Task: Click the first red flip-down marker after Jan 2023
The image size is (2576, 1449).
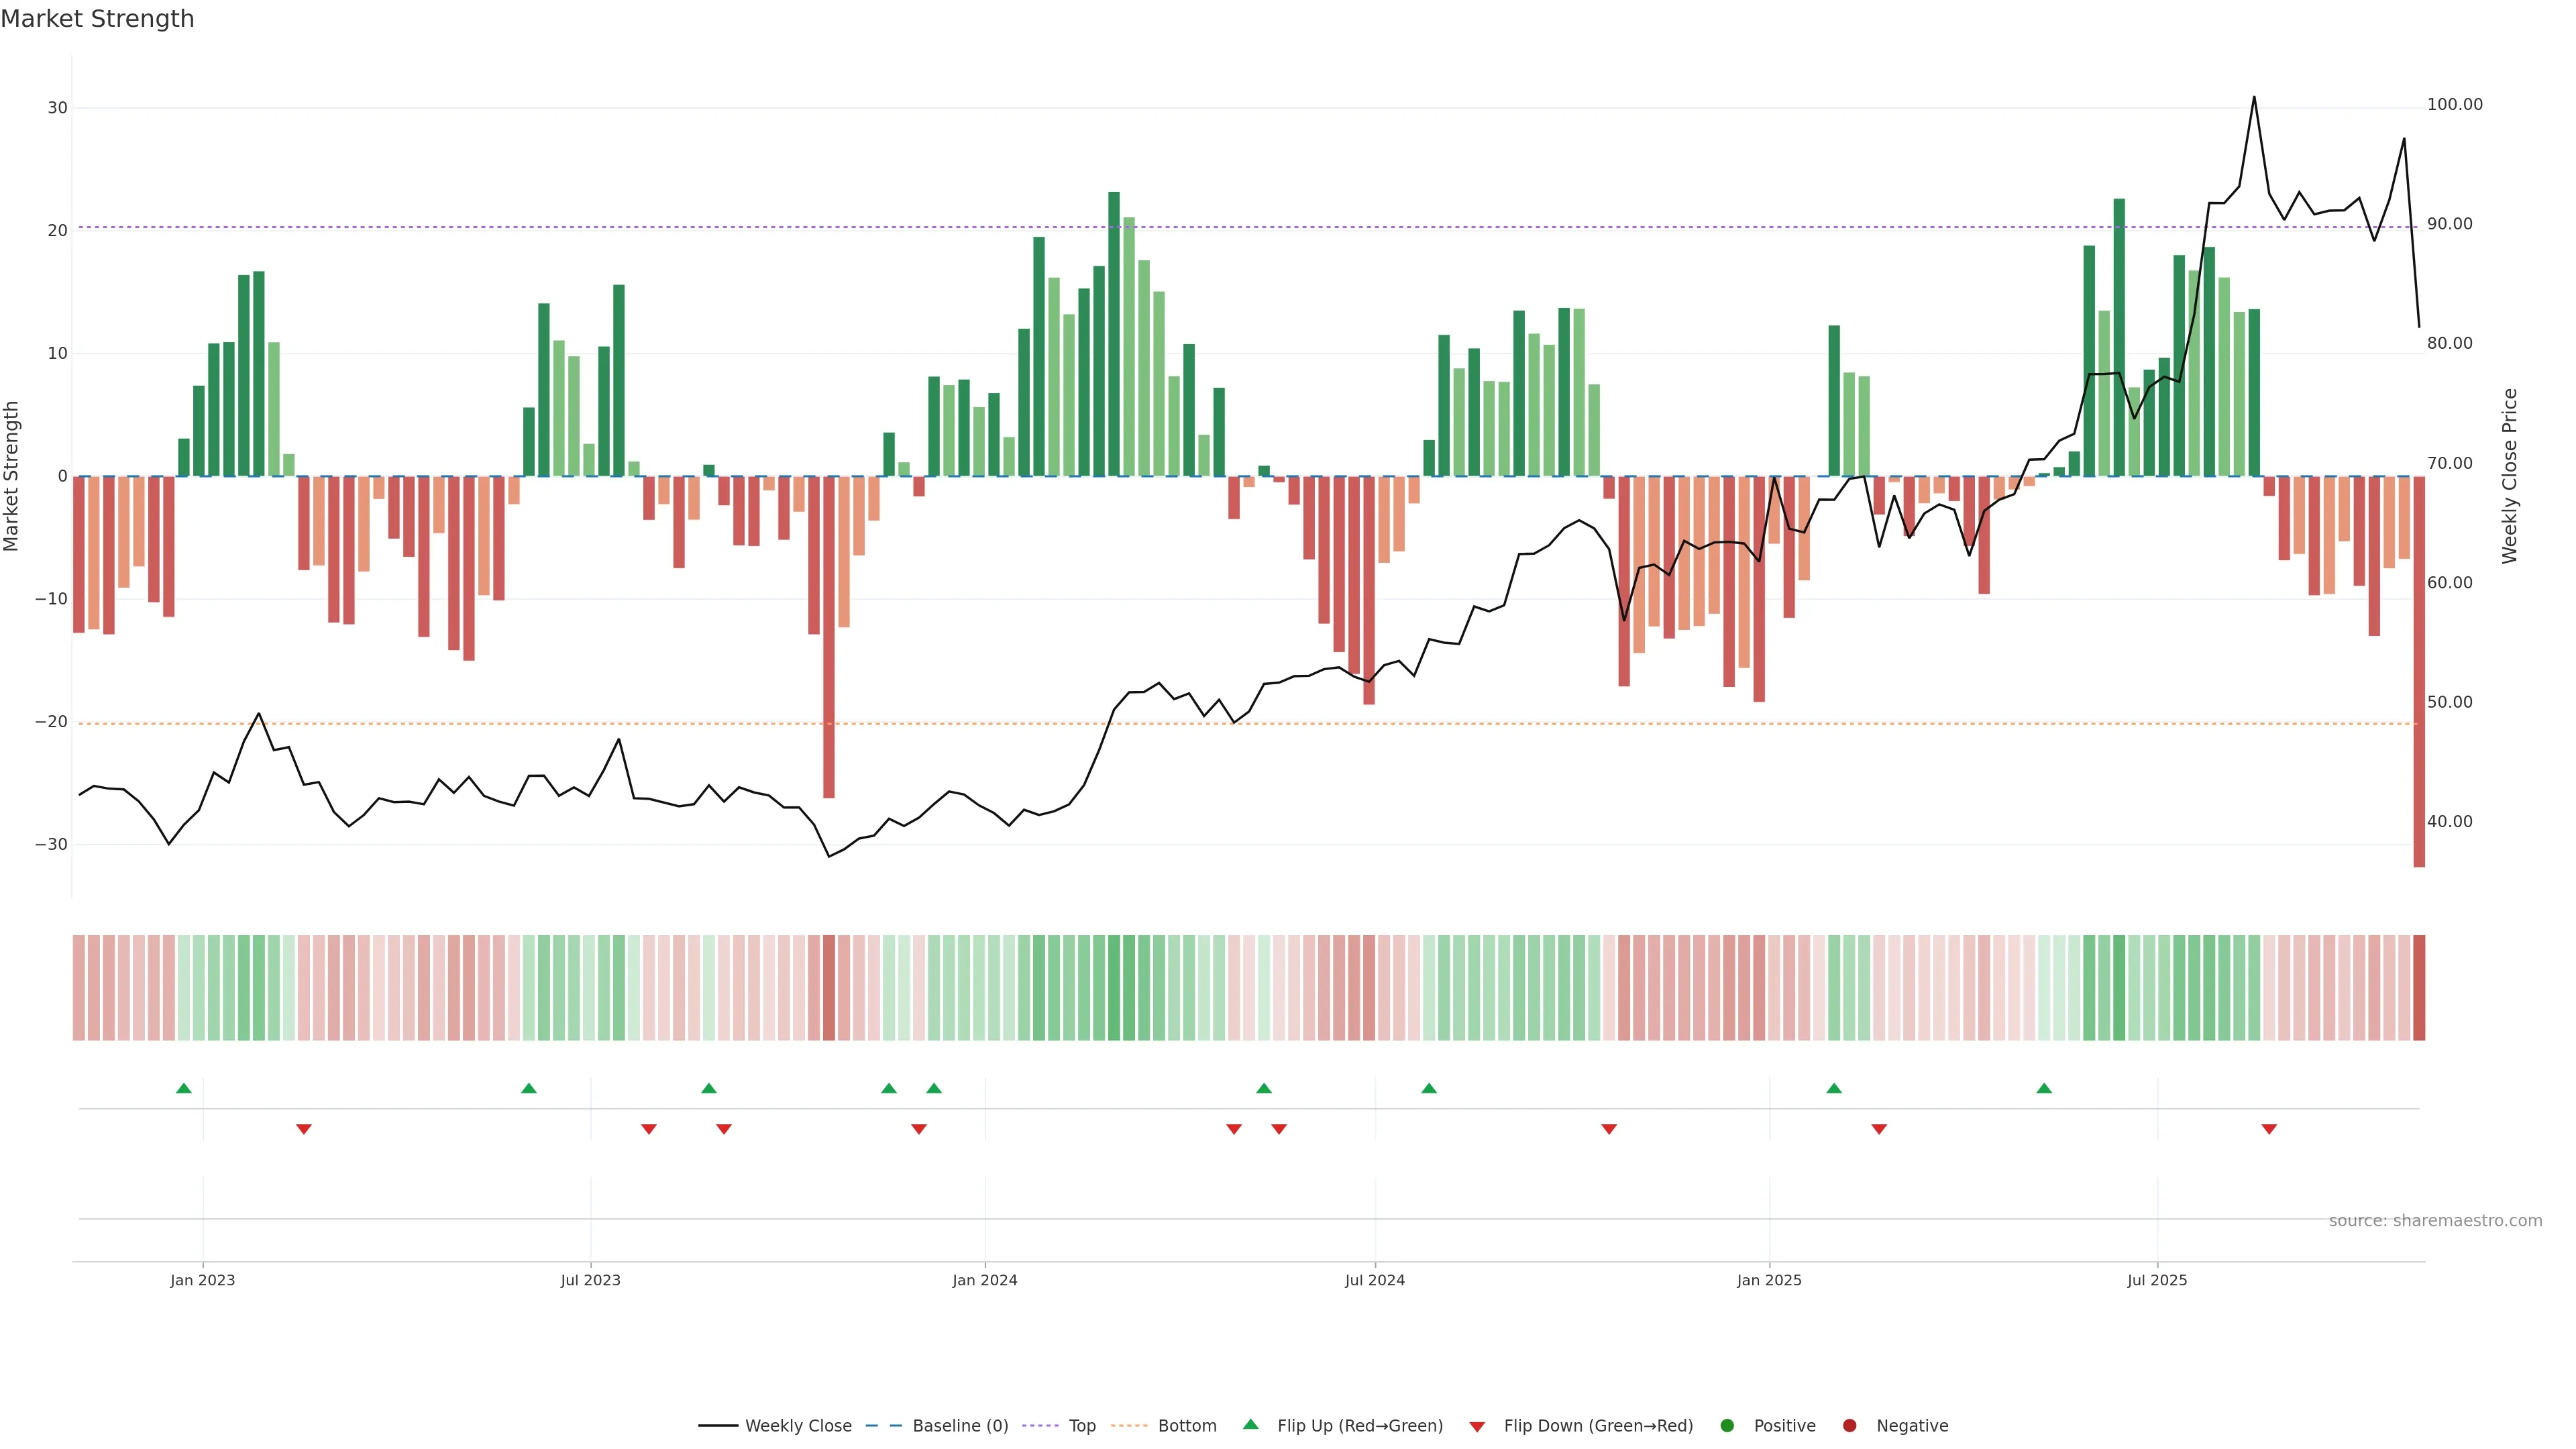Action: (x=304, y=1129)
